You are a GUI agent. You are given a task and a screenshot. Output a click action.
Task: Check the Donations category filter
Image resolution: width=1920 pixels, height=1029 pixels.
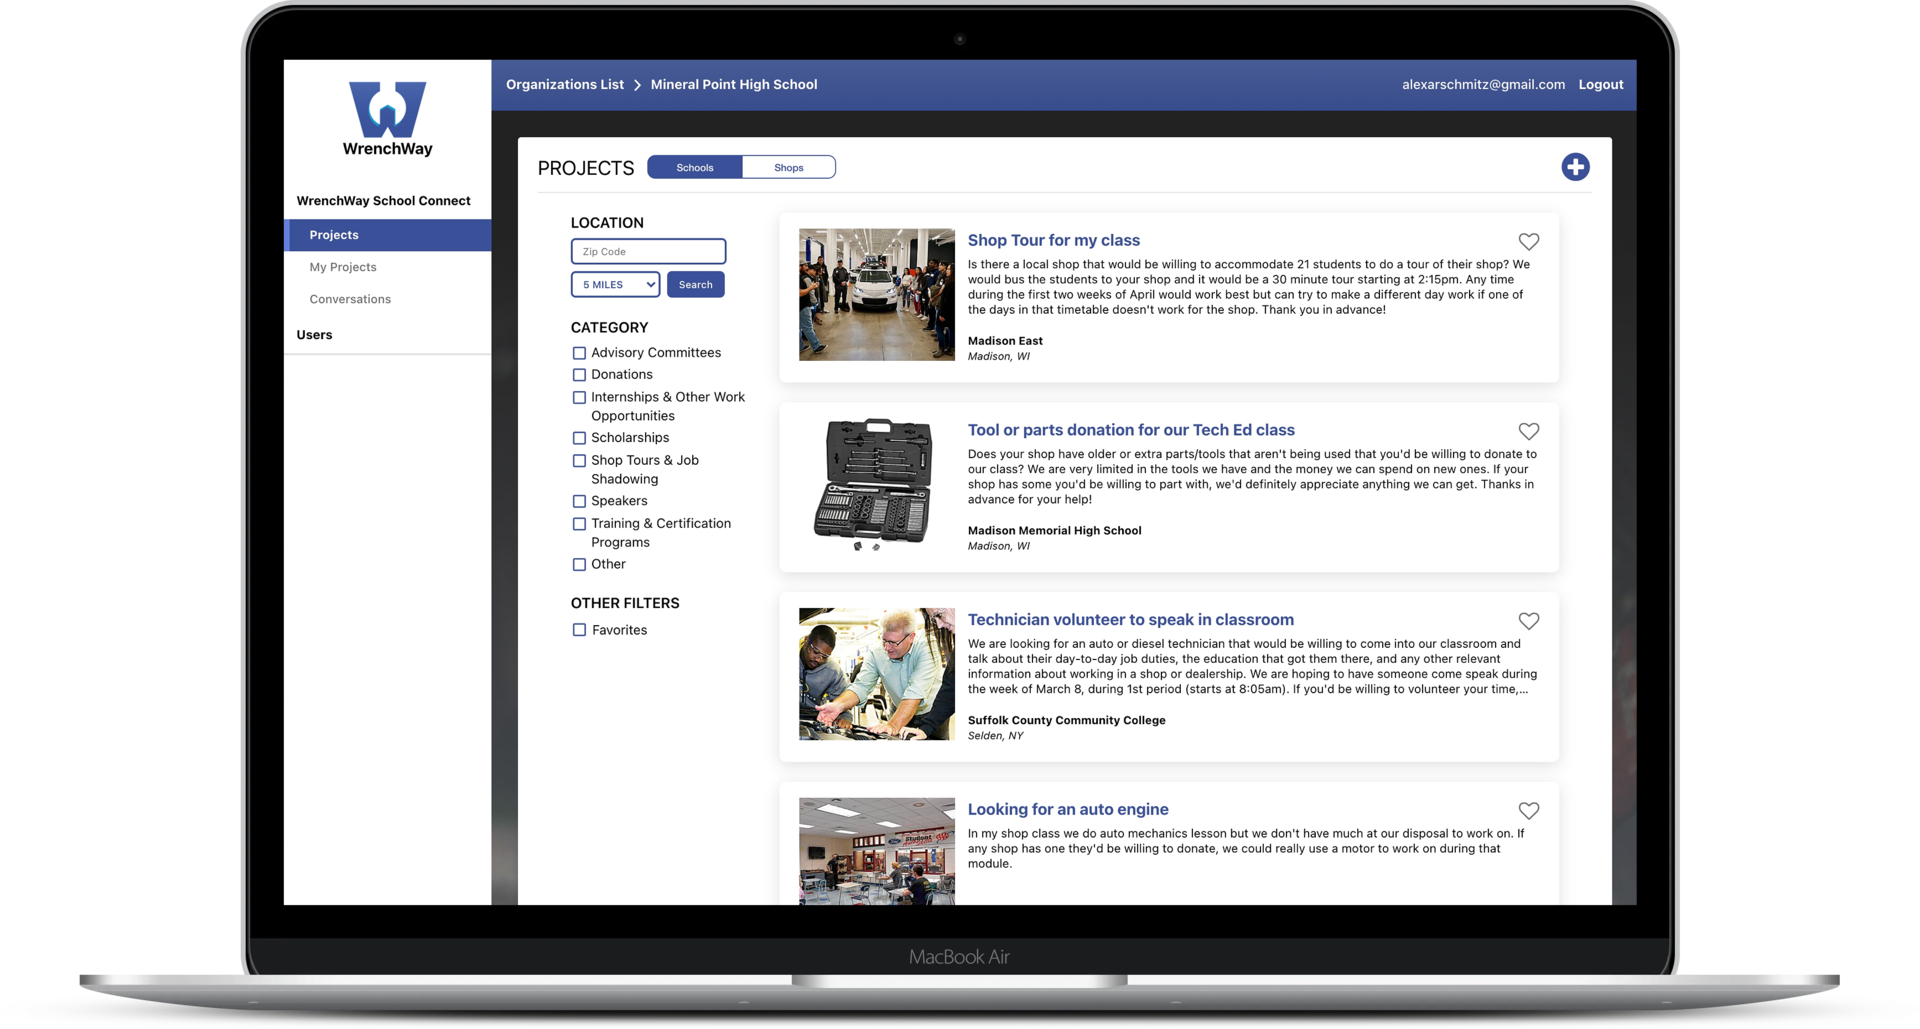(579, 375)
